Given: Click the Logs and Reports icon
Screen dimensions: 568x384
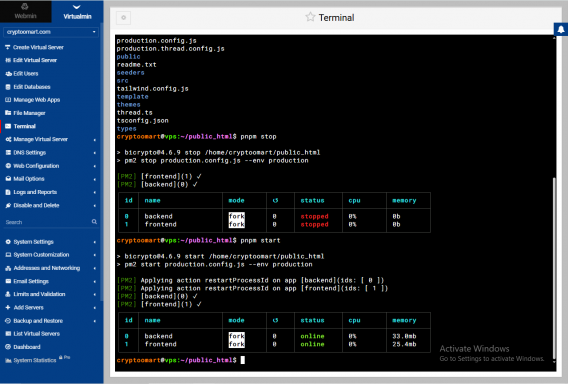Looking at the screenshot, I should tap(8, 192).
